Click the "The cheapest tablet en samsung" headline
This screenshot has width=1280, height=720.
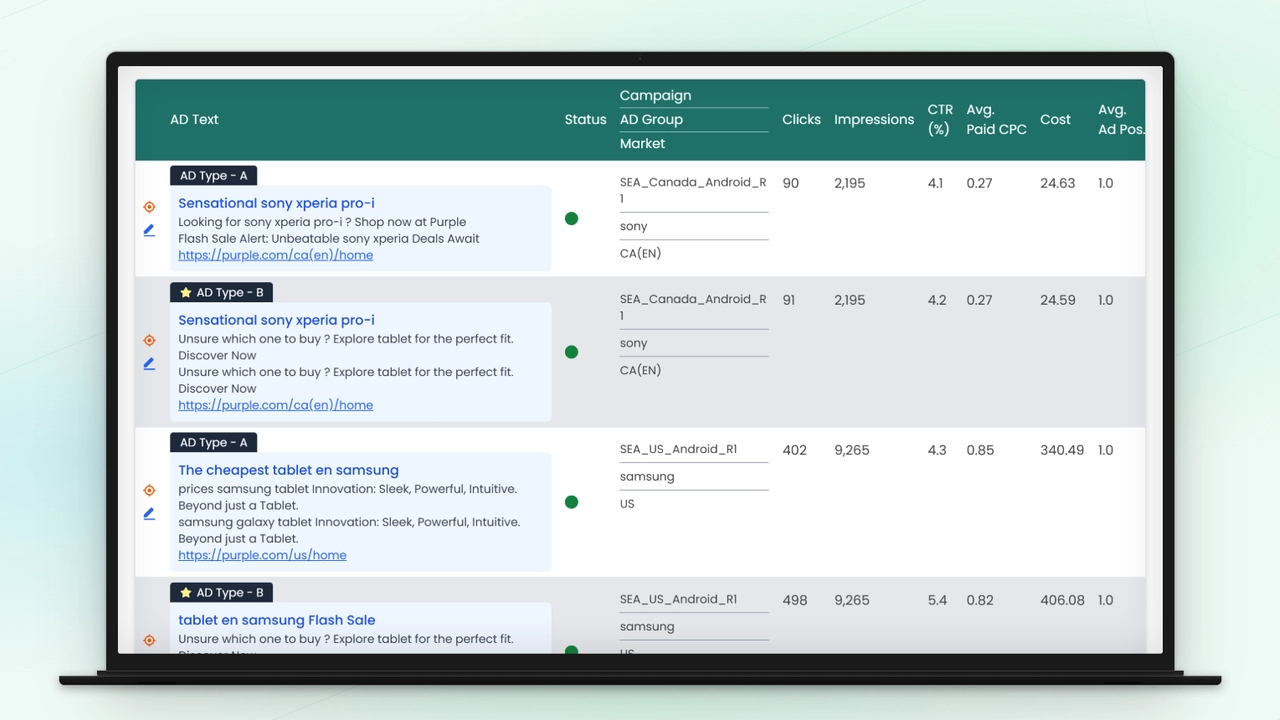(x=288, y=470)
